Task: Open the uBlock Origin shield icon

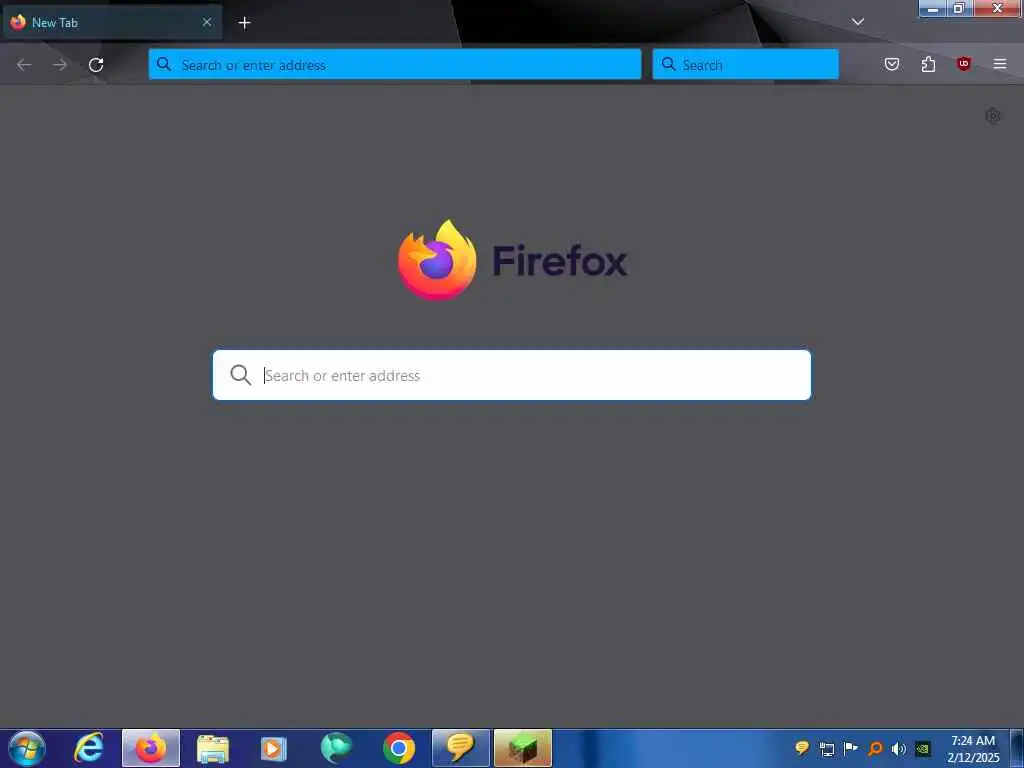Action: coord(964,64)
